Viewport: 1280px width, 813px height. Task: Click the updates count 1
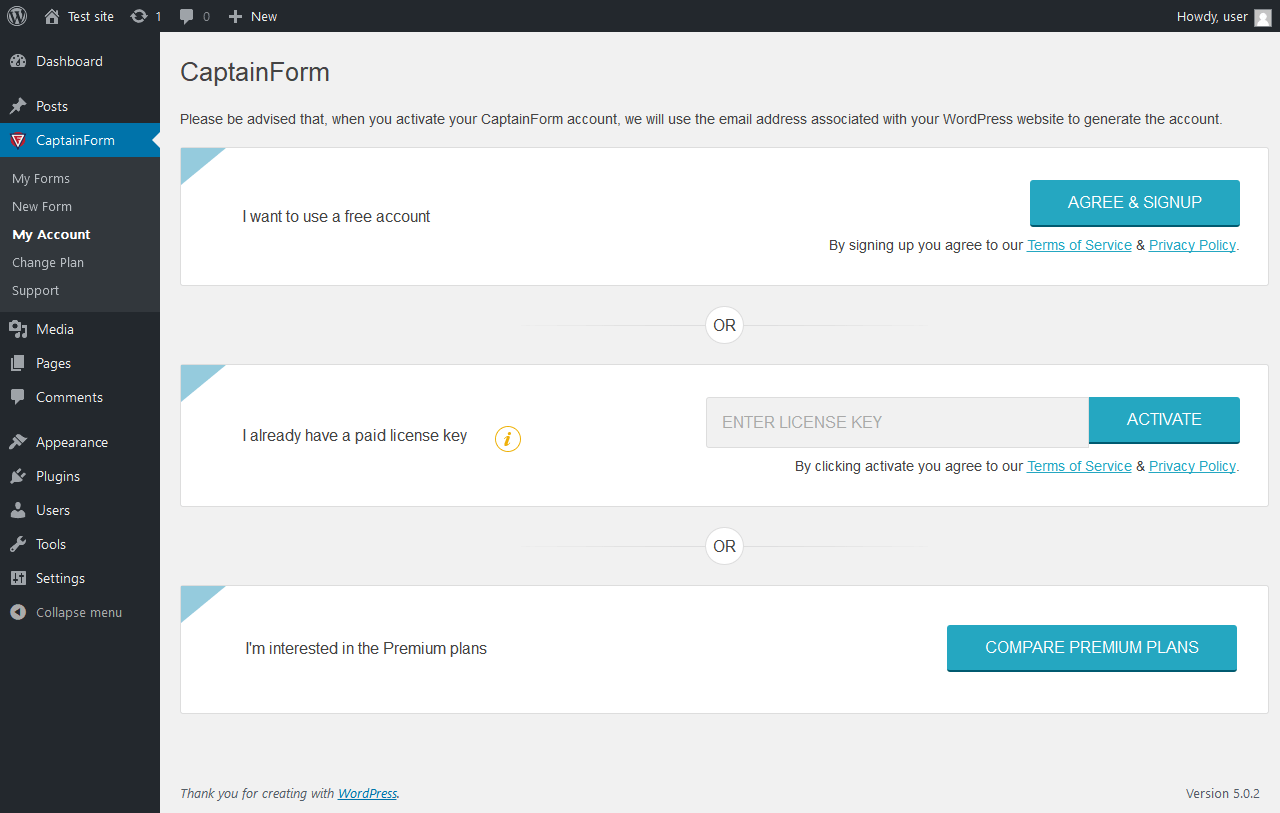(x=158, y=16)
